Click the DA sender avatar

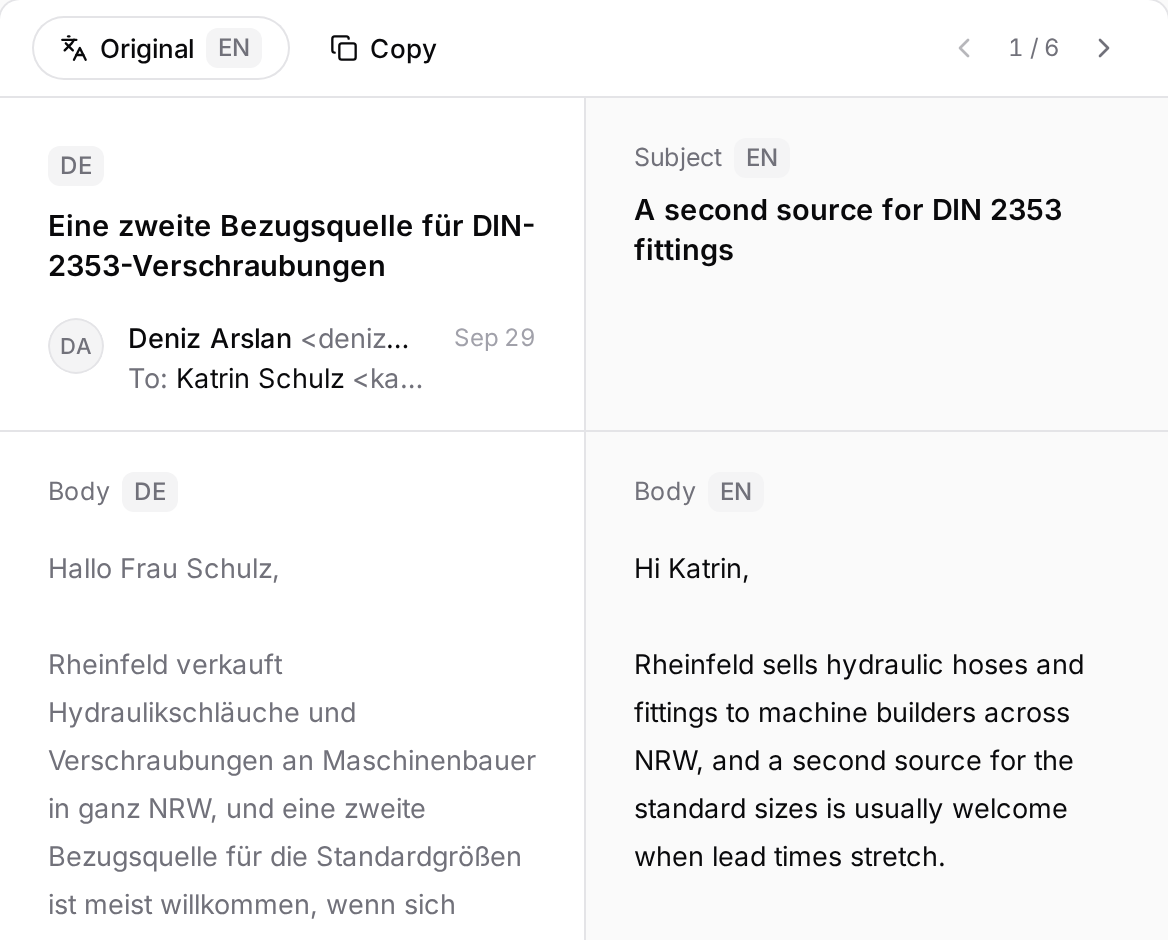(76, 346)
